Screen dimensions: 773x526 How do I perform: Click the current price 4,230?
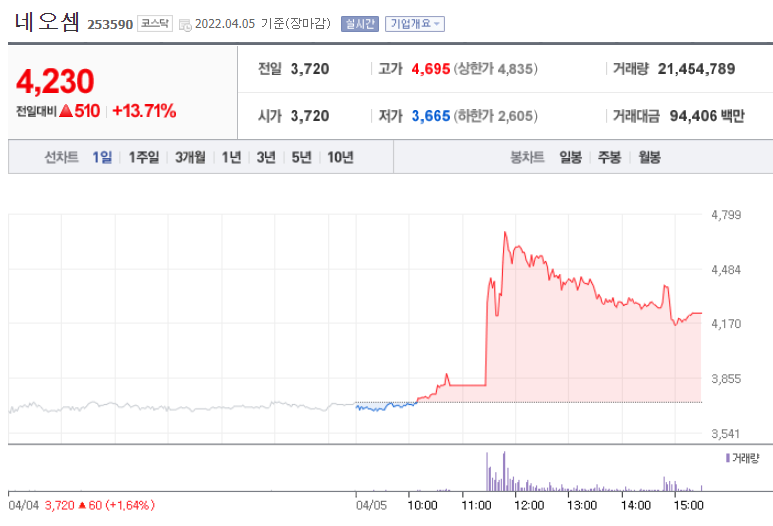click(55, 81)
